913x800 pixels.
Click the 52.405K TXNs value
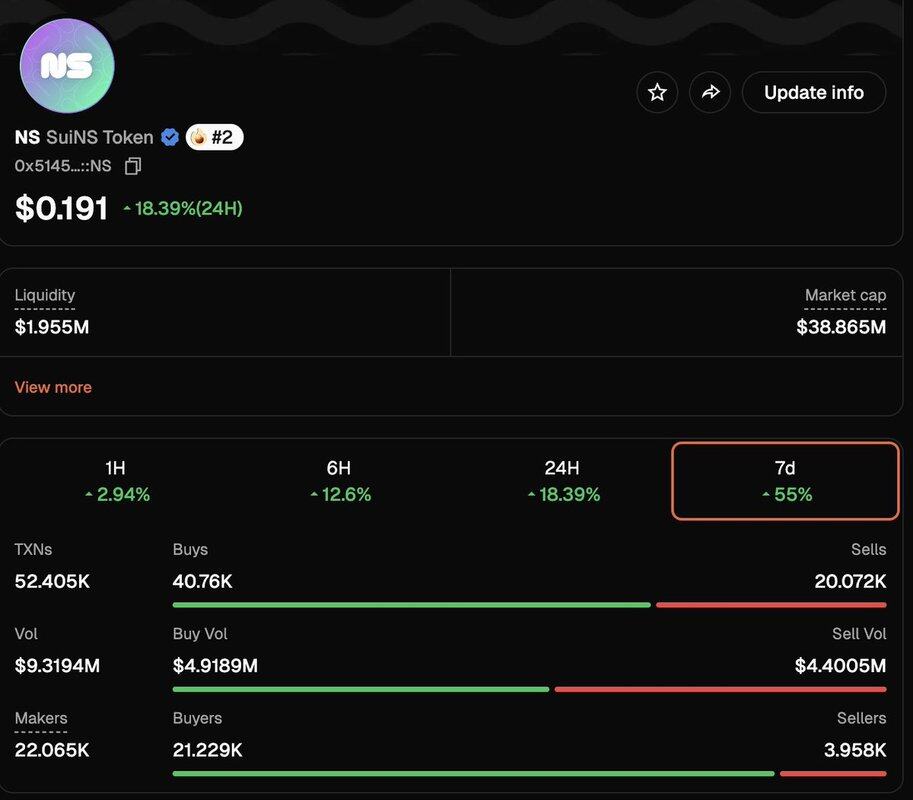pos(52,581)
